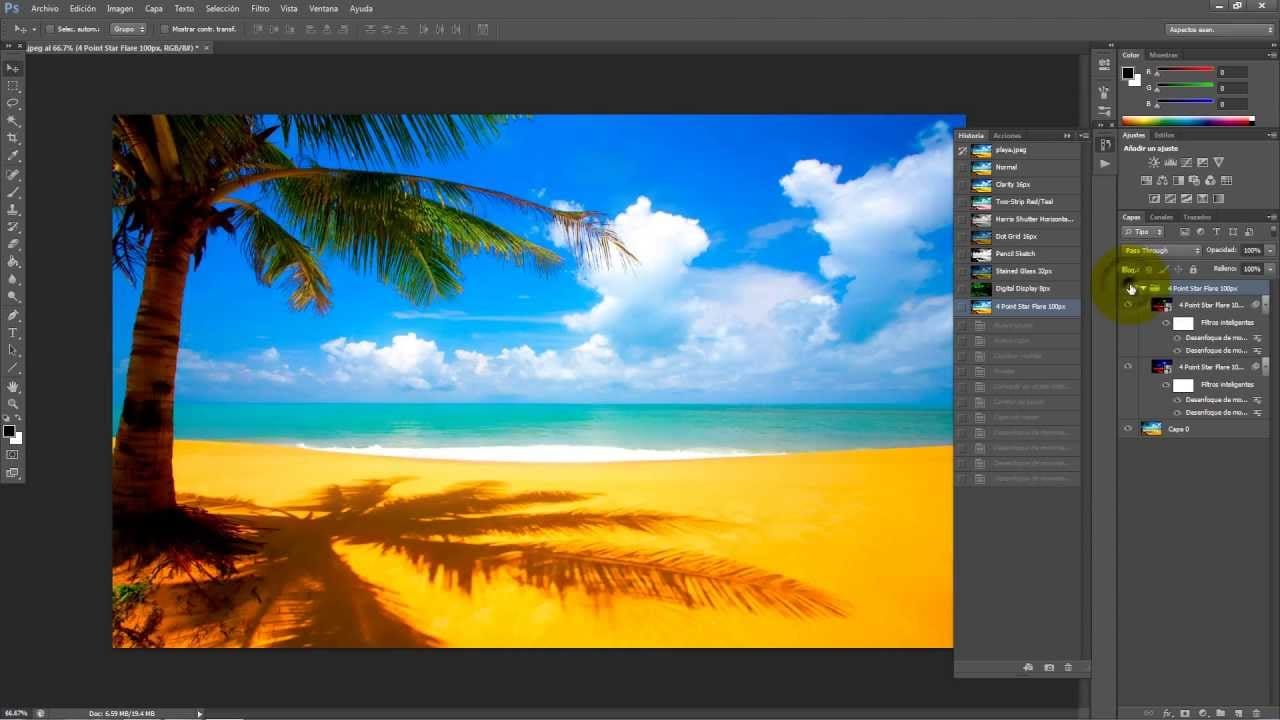The width and height of the screenshot is (1280, 720).
Task: Switch to the Estilos tab
Action: click(x=1164, y=135)
